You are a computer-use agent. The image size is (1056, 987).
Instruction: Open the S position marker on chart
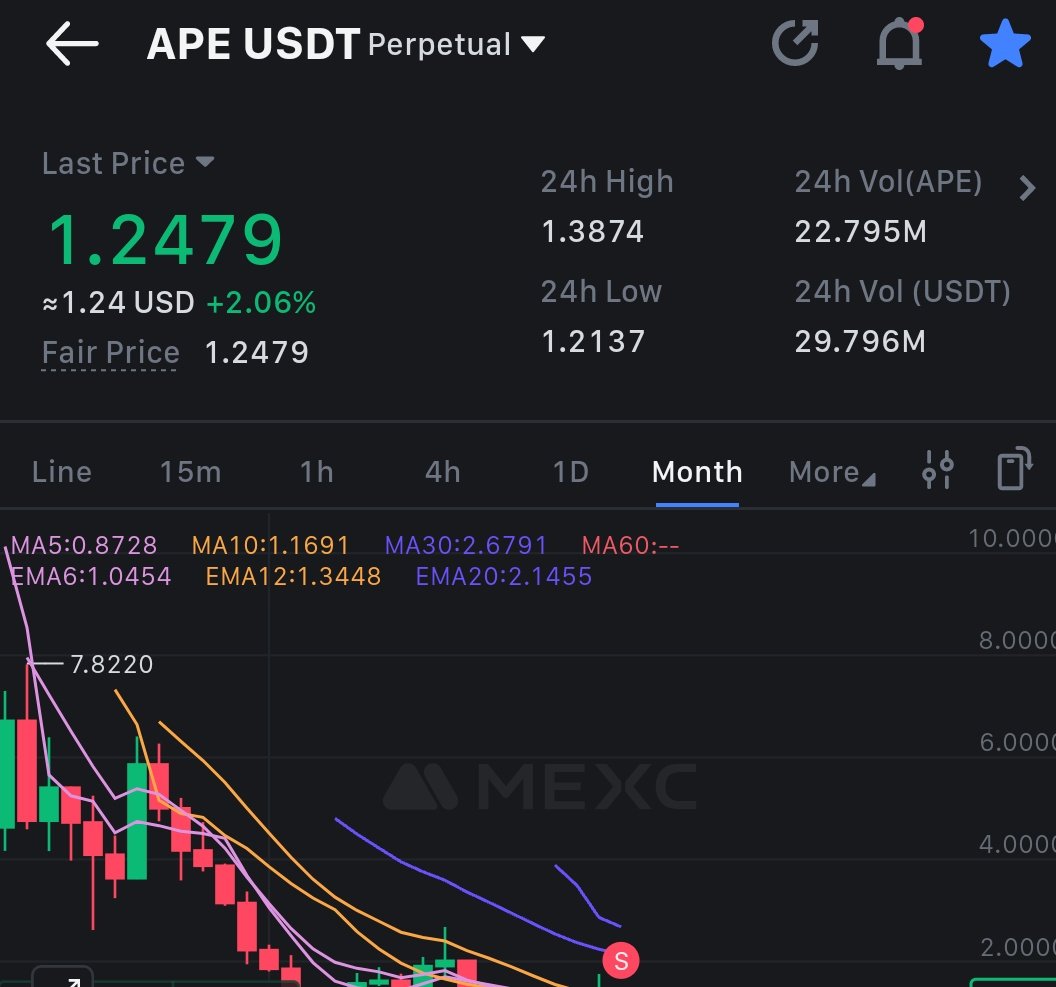click(620, 959)
